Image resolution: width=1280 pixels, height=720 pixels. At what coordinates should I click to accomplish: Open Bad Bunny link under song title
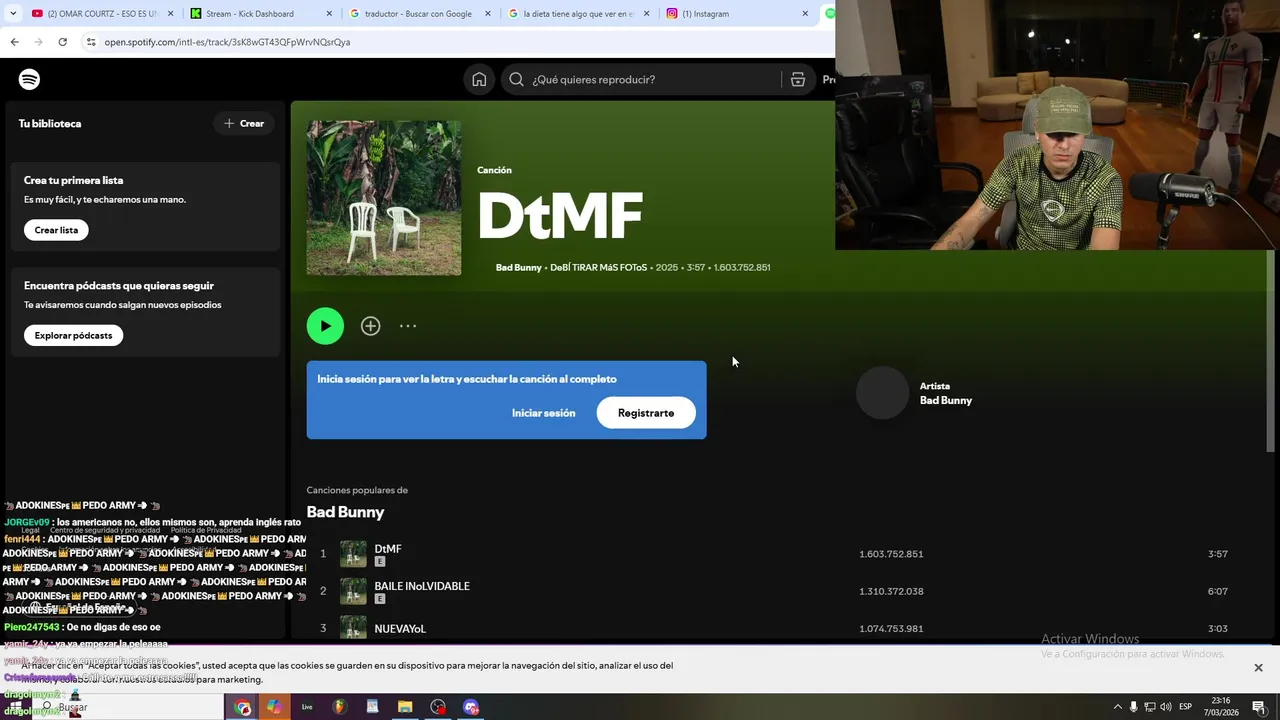[518, 268]
